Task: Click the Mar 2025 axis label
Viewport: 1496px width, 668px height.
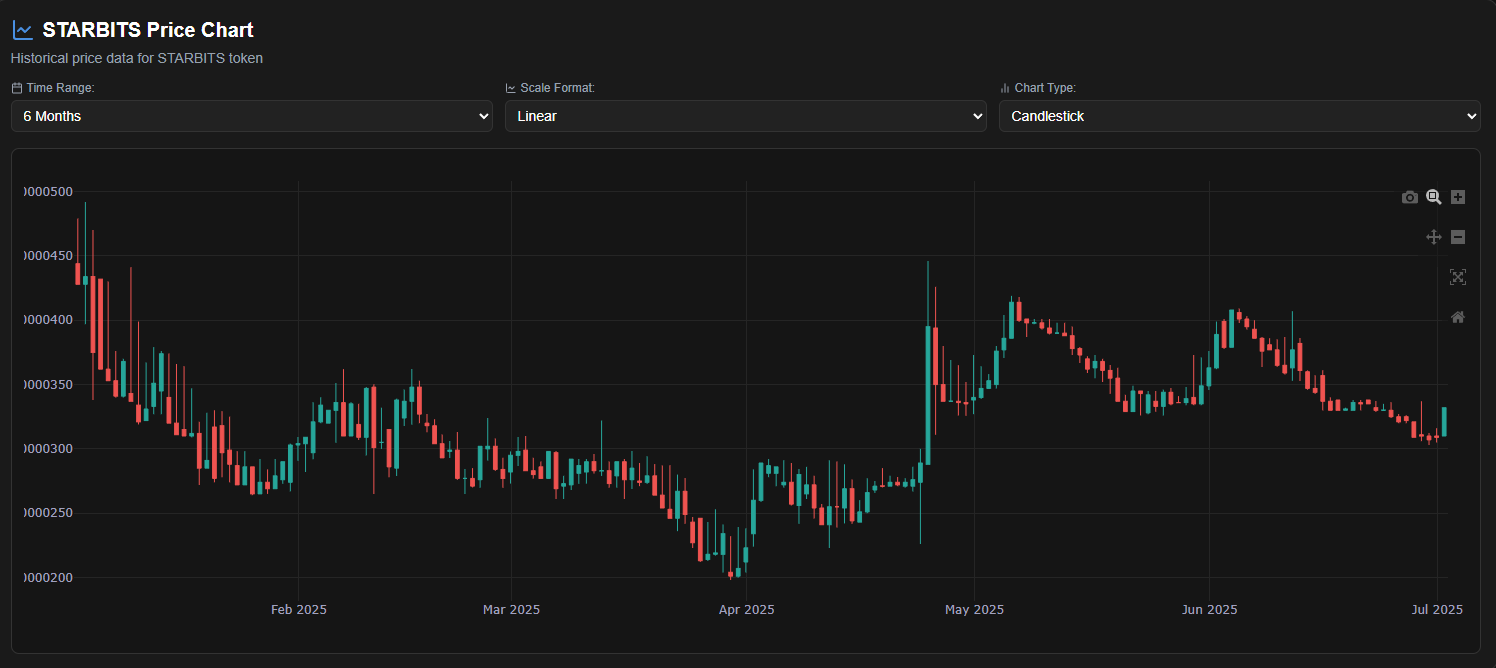Action: pos(511,609)
